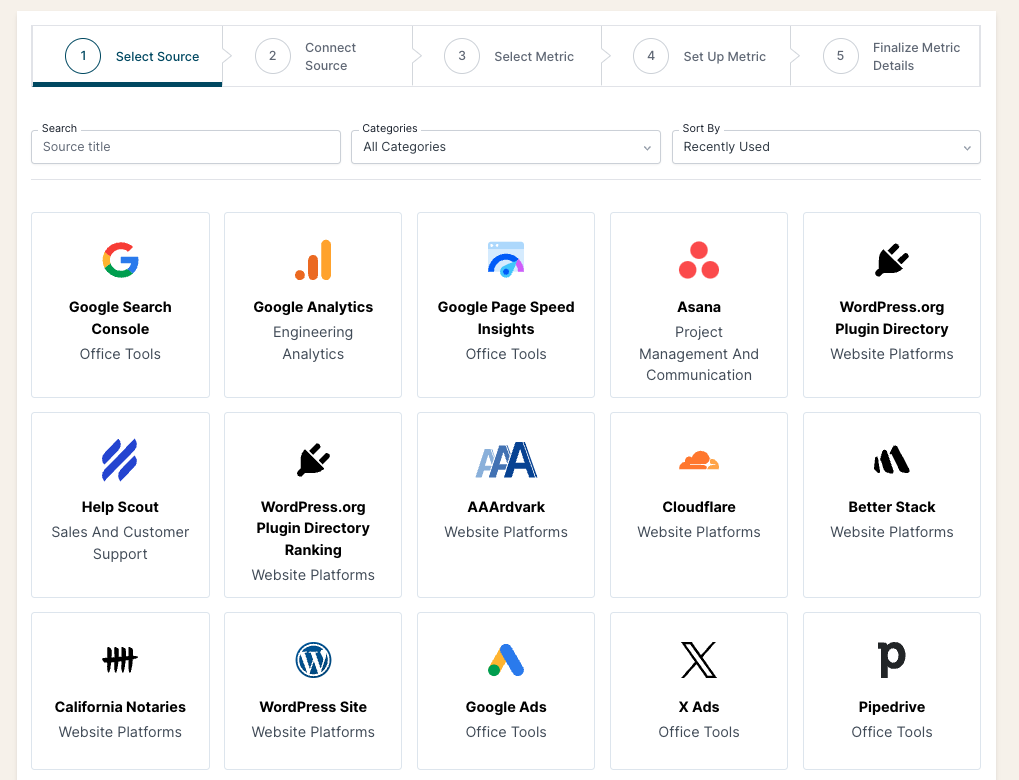Click the X Ads source icon
Viewport: 1019px width, 780px height.
[x=698, y=660]
